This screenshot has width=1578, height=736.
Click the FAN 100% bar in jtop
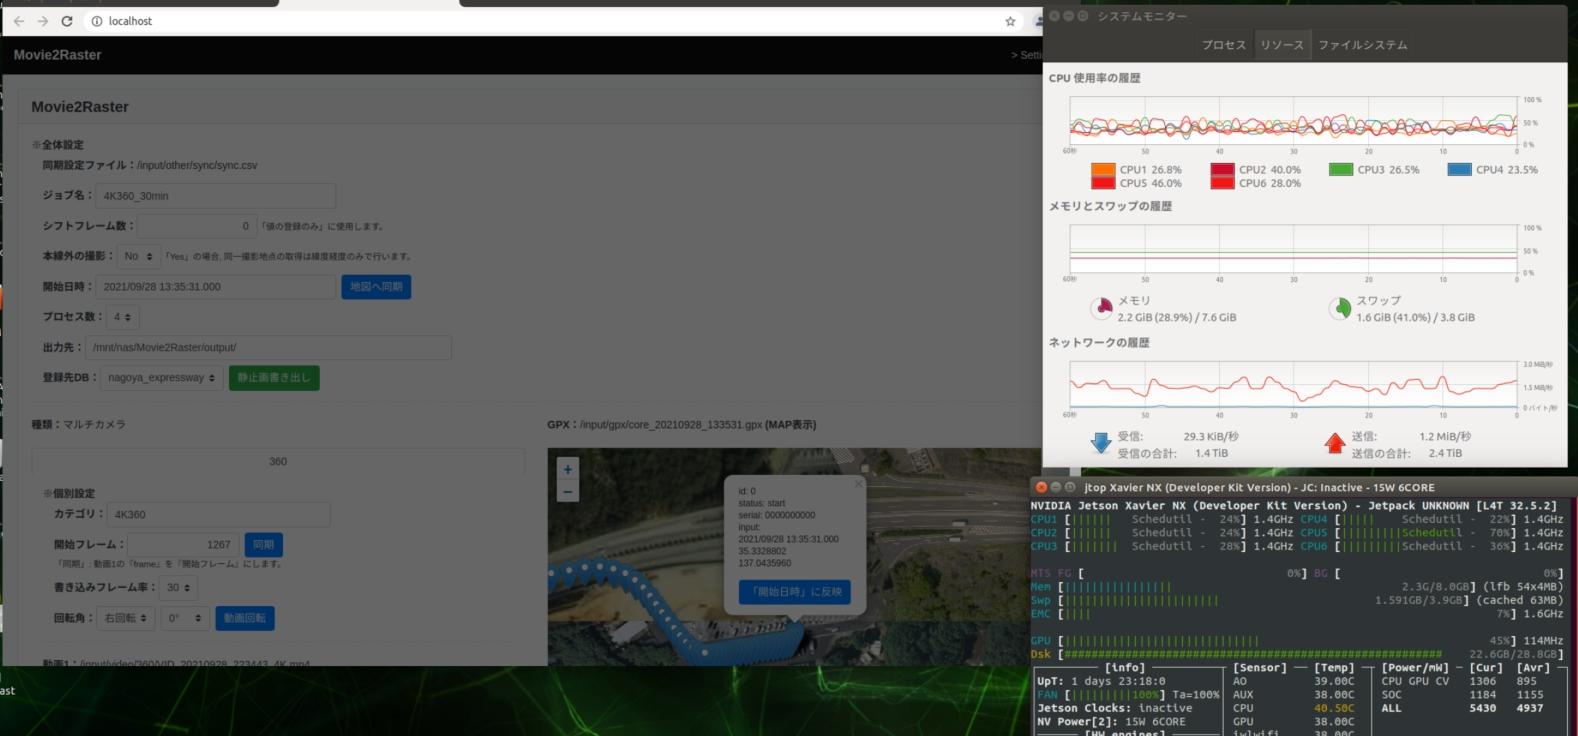1115,695
